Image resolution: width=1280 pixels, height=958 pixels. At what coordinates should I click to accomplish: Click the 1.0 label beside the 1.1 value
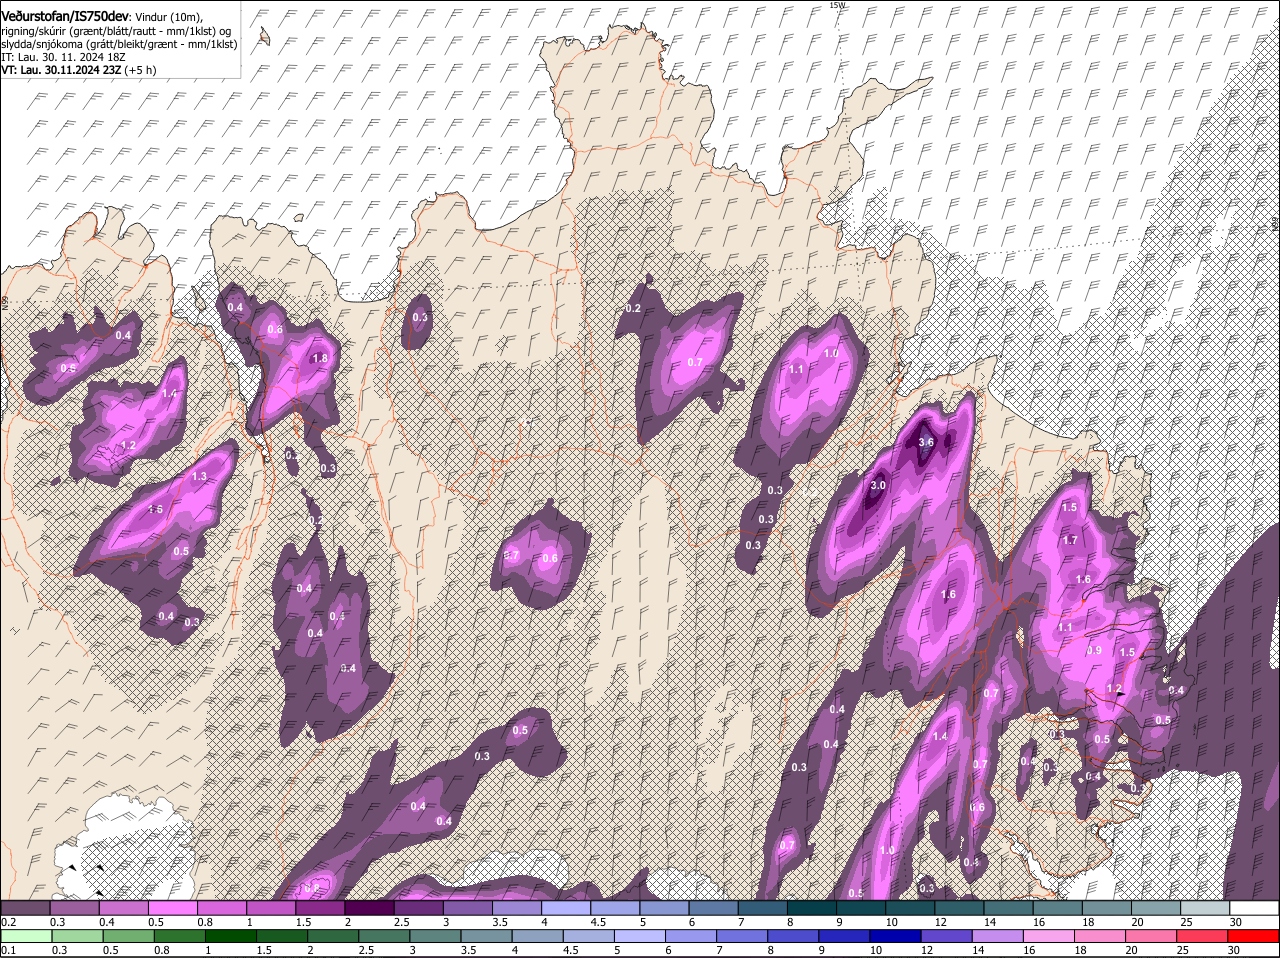pos(830,354)
